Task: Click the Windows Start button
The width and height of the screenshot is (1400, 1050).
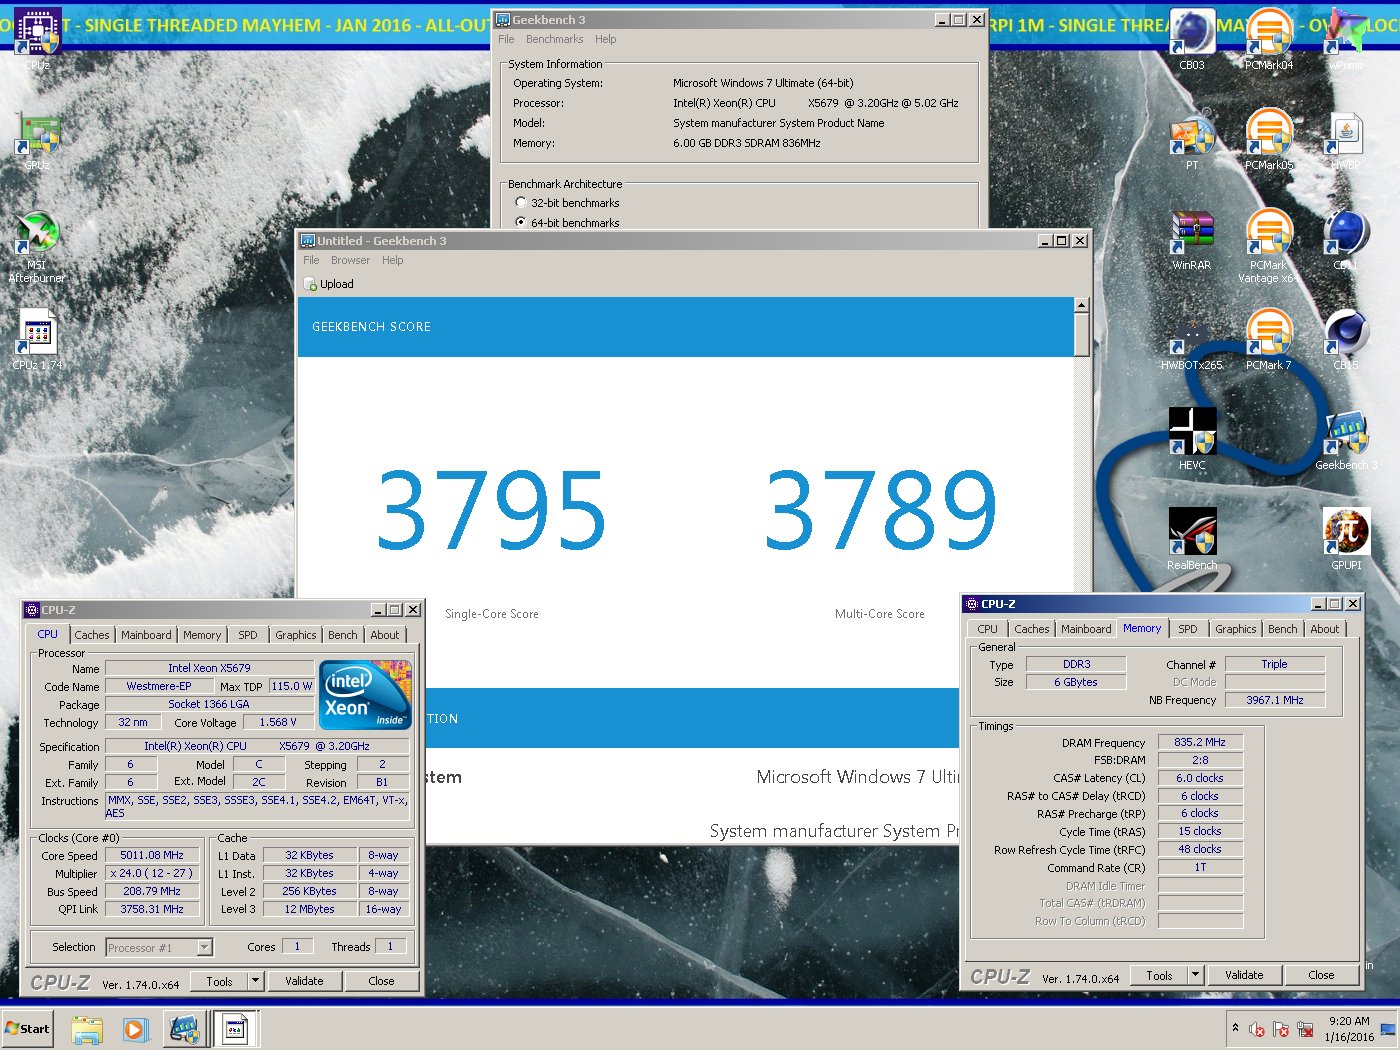Action: (27, 1029)
